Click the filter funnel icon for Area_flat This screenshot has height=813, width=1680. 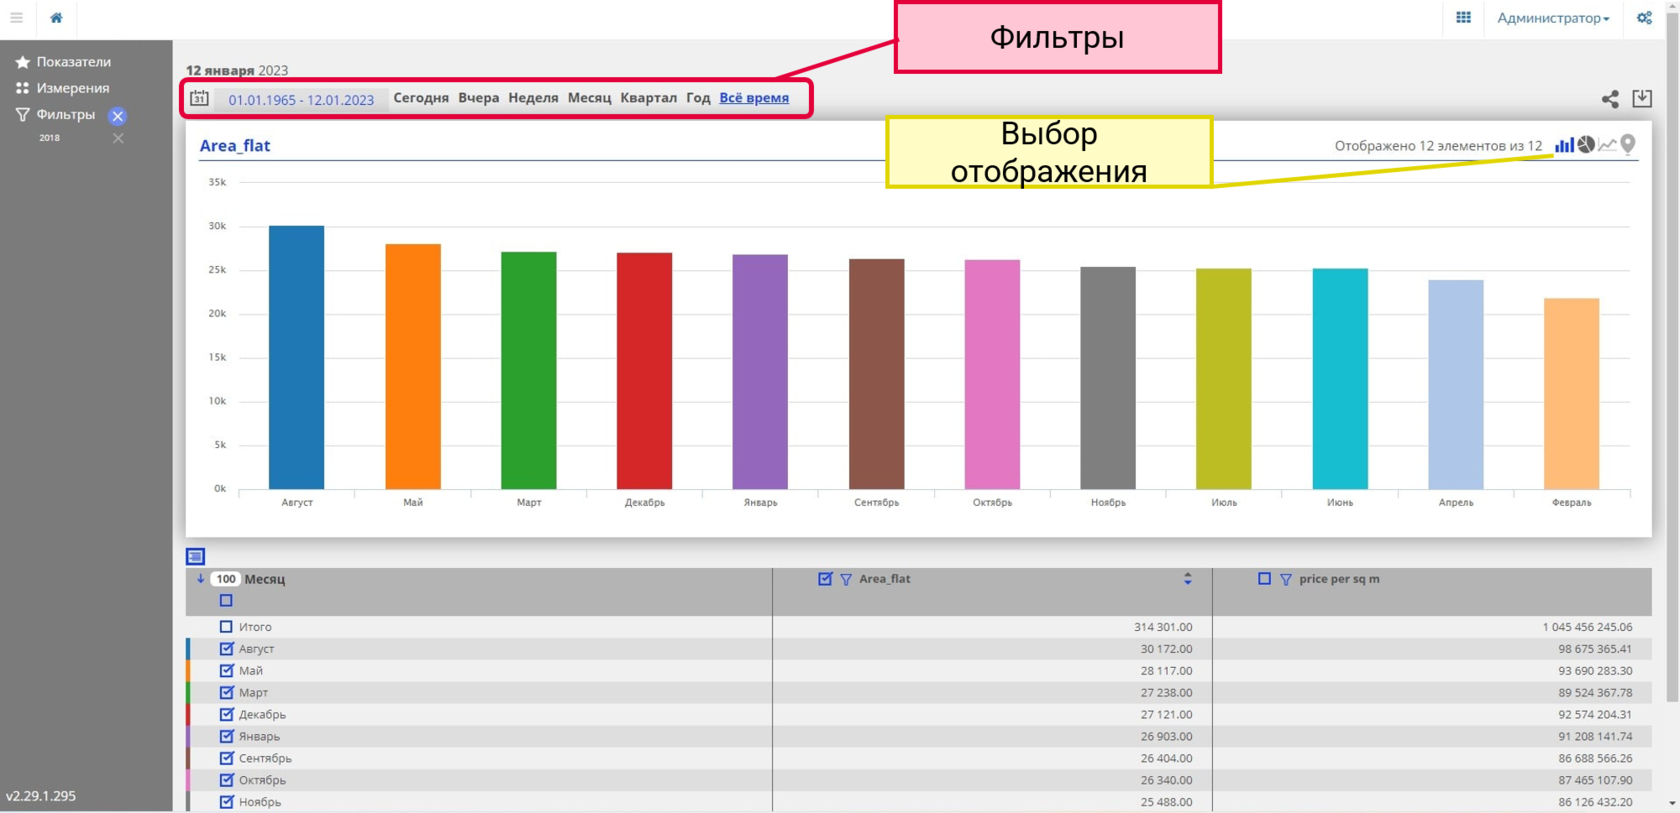[846, 579]
